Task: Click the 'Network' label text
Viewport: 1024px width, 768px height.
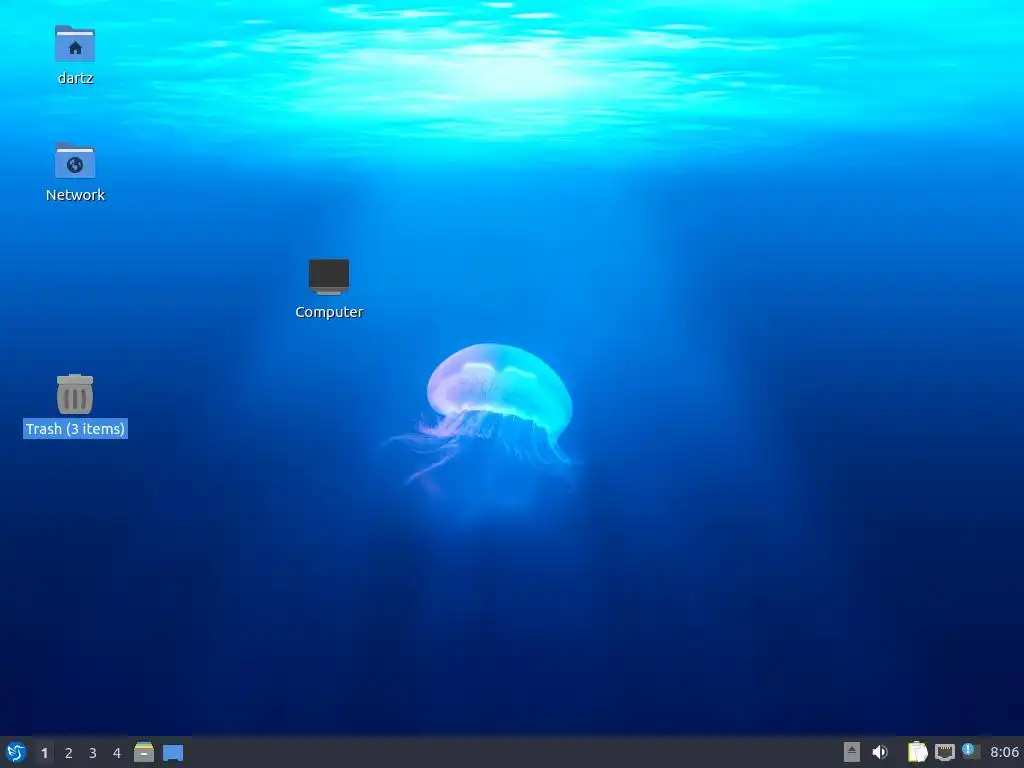Action: [x=75, y=195]
